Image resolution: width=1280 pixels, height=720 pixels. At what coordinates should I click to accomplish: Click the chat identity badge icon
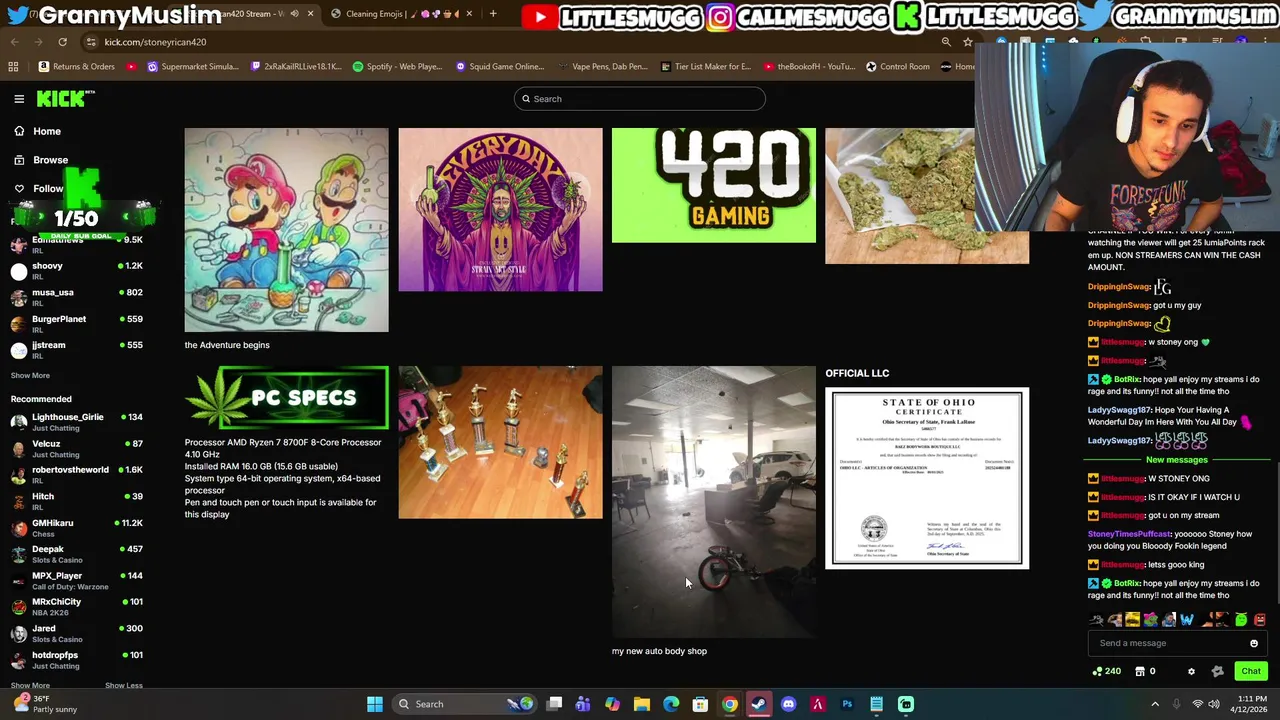point(1217,671)
